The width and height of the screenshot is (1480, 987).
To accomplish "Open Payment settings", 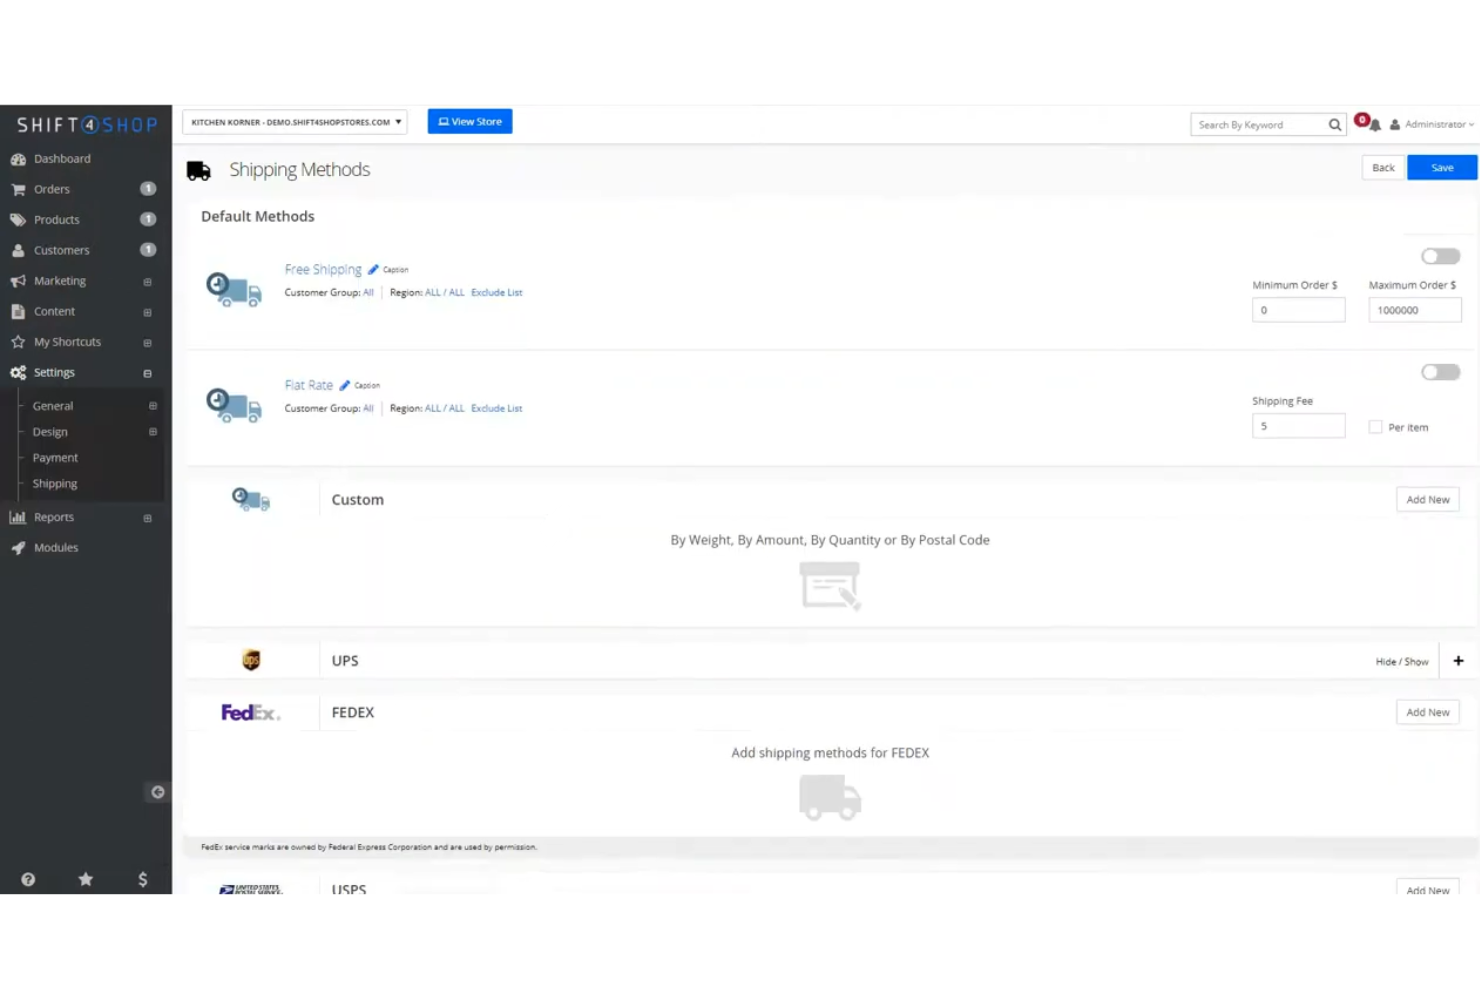I will [55, 458].
